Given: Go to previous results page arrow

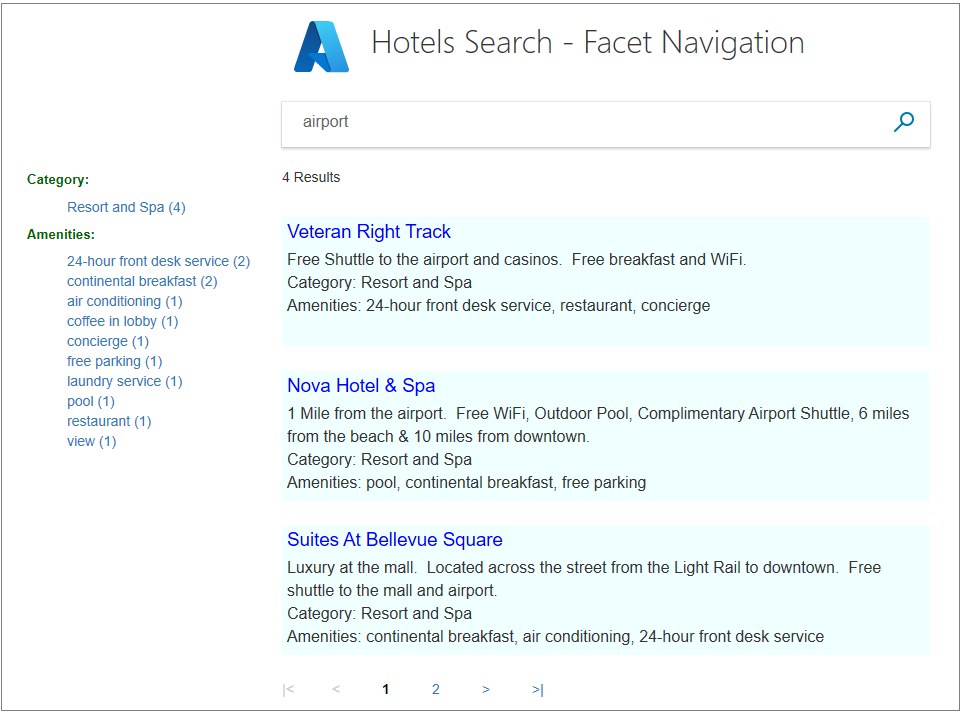Looking at the screenshot, I should pos(336,689).
